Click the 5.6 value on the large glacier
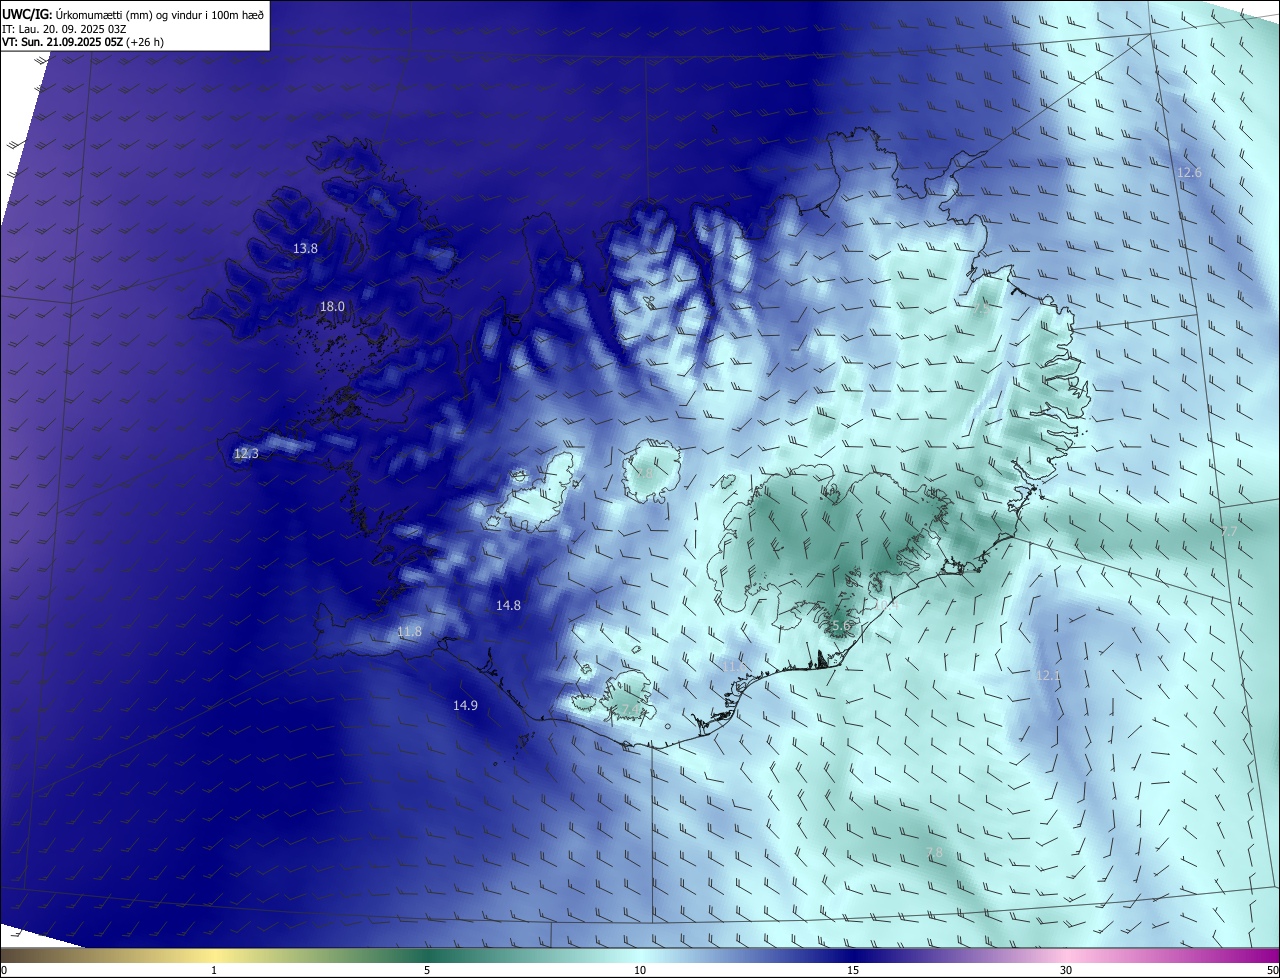This screenshot has width=1280, height=978. coord(840,625)
